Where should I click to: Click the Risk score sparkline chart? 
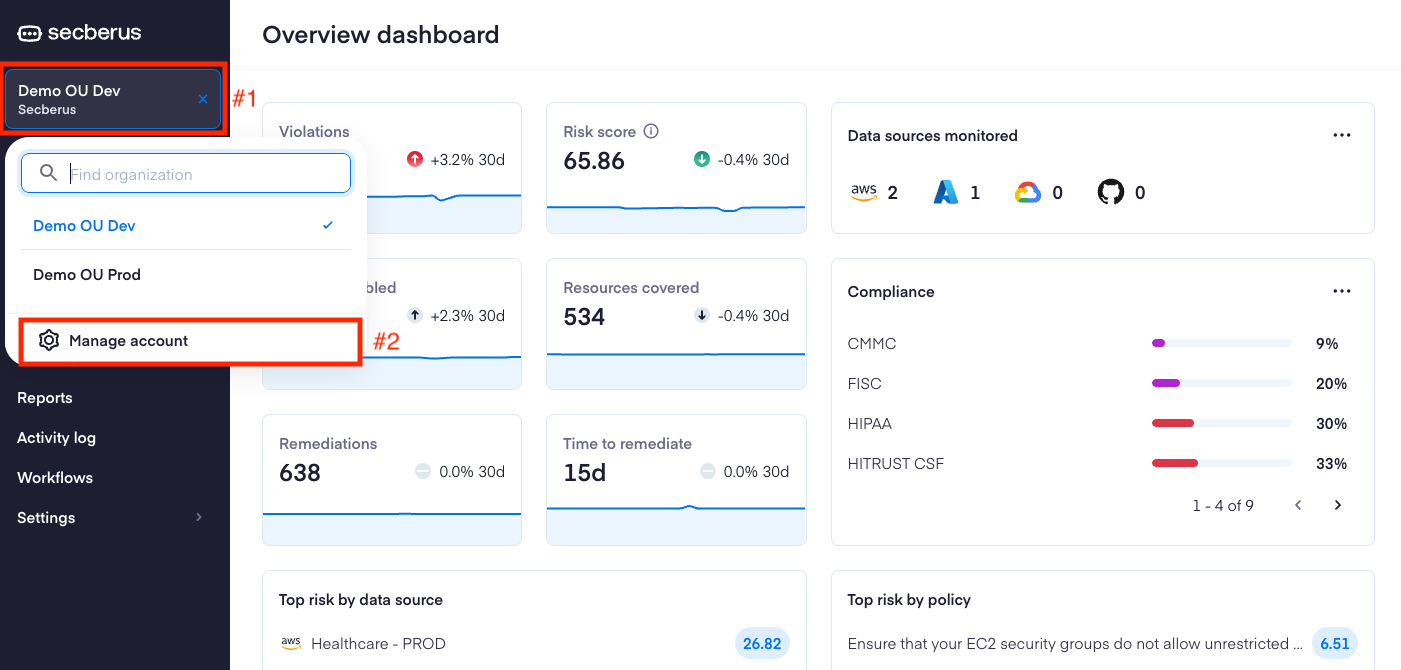tap(676, 218)
